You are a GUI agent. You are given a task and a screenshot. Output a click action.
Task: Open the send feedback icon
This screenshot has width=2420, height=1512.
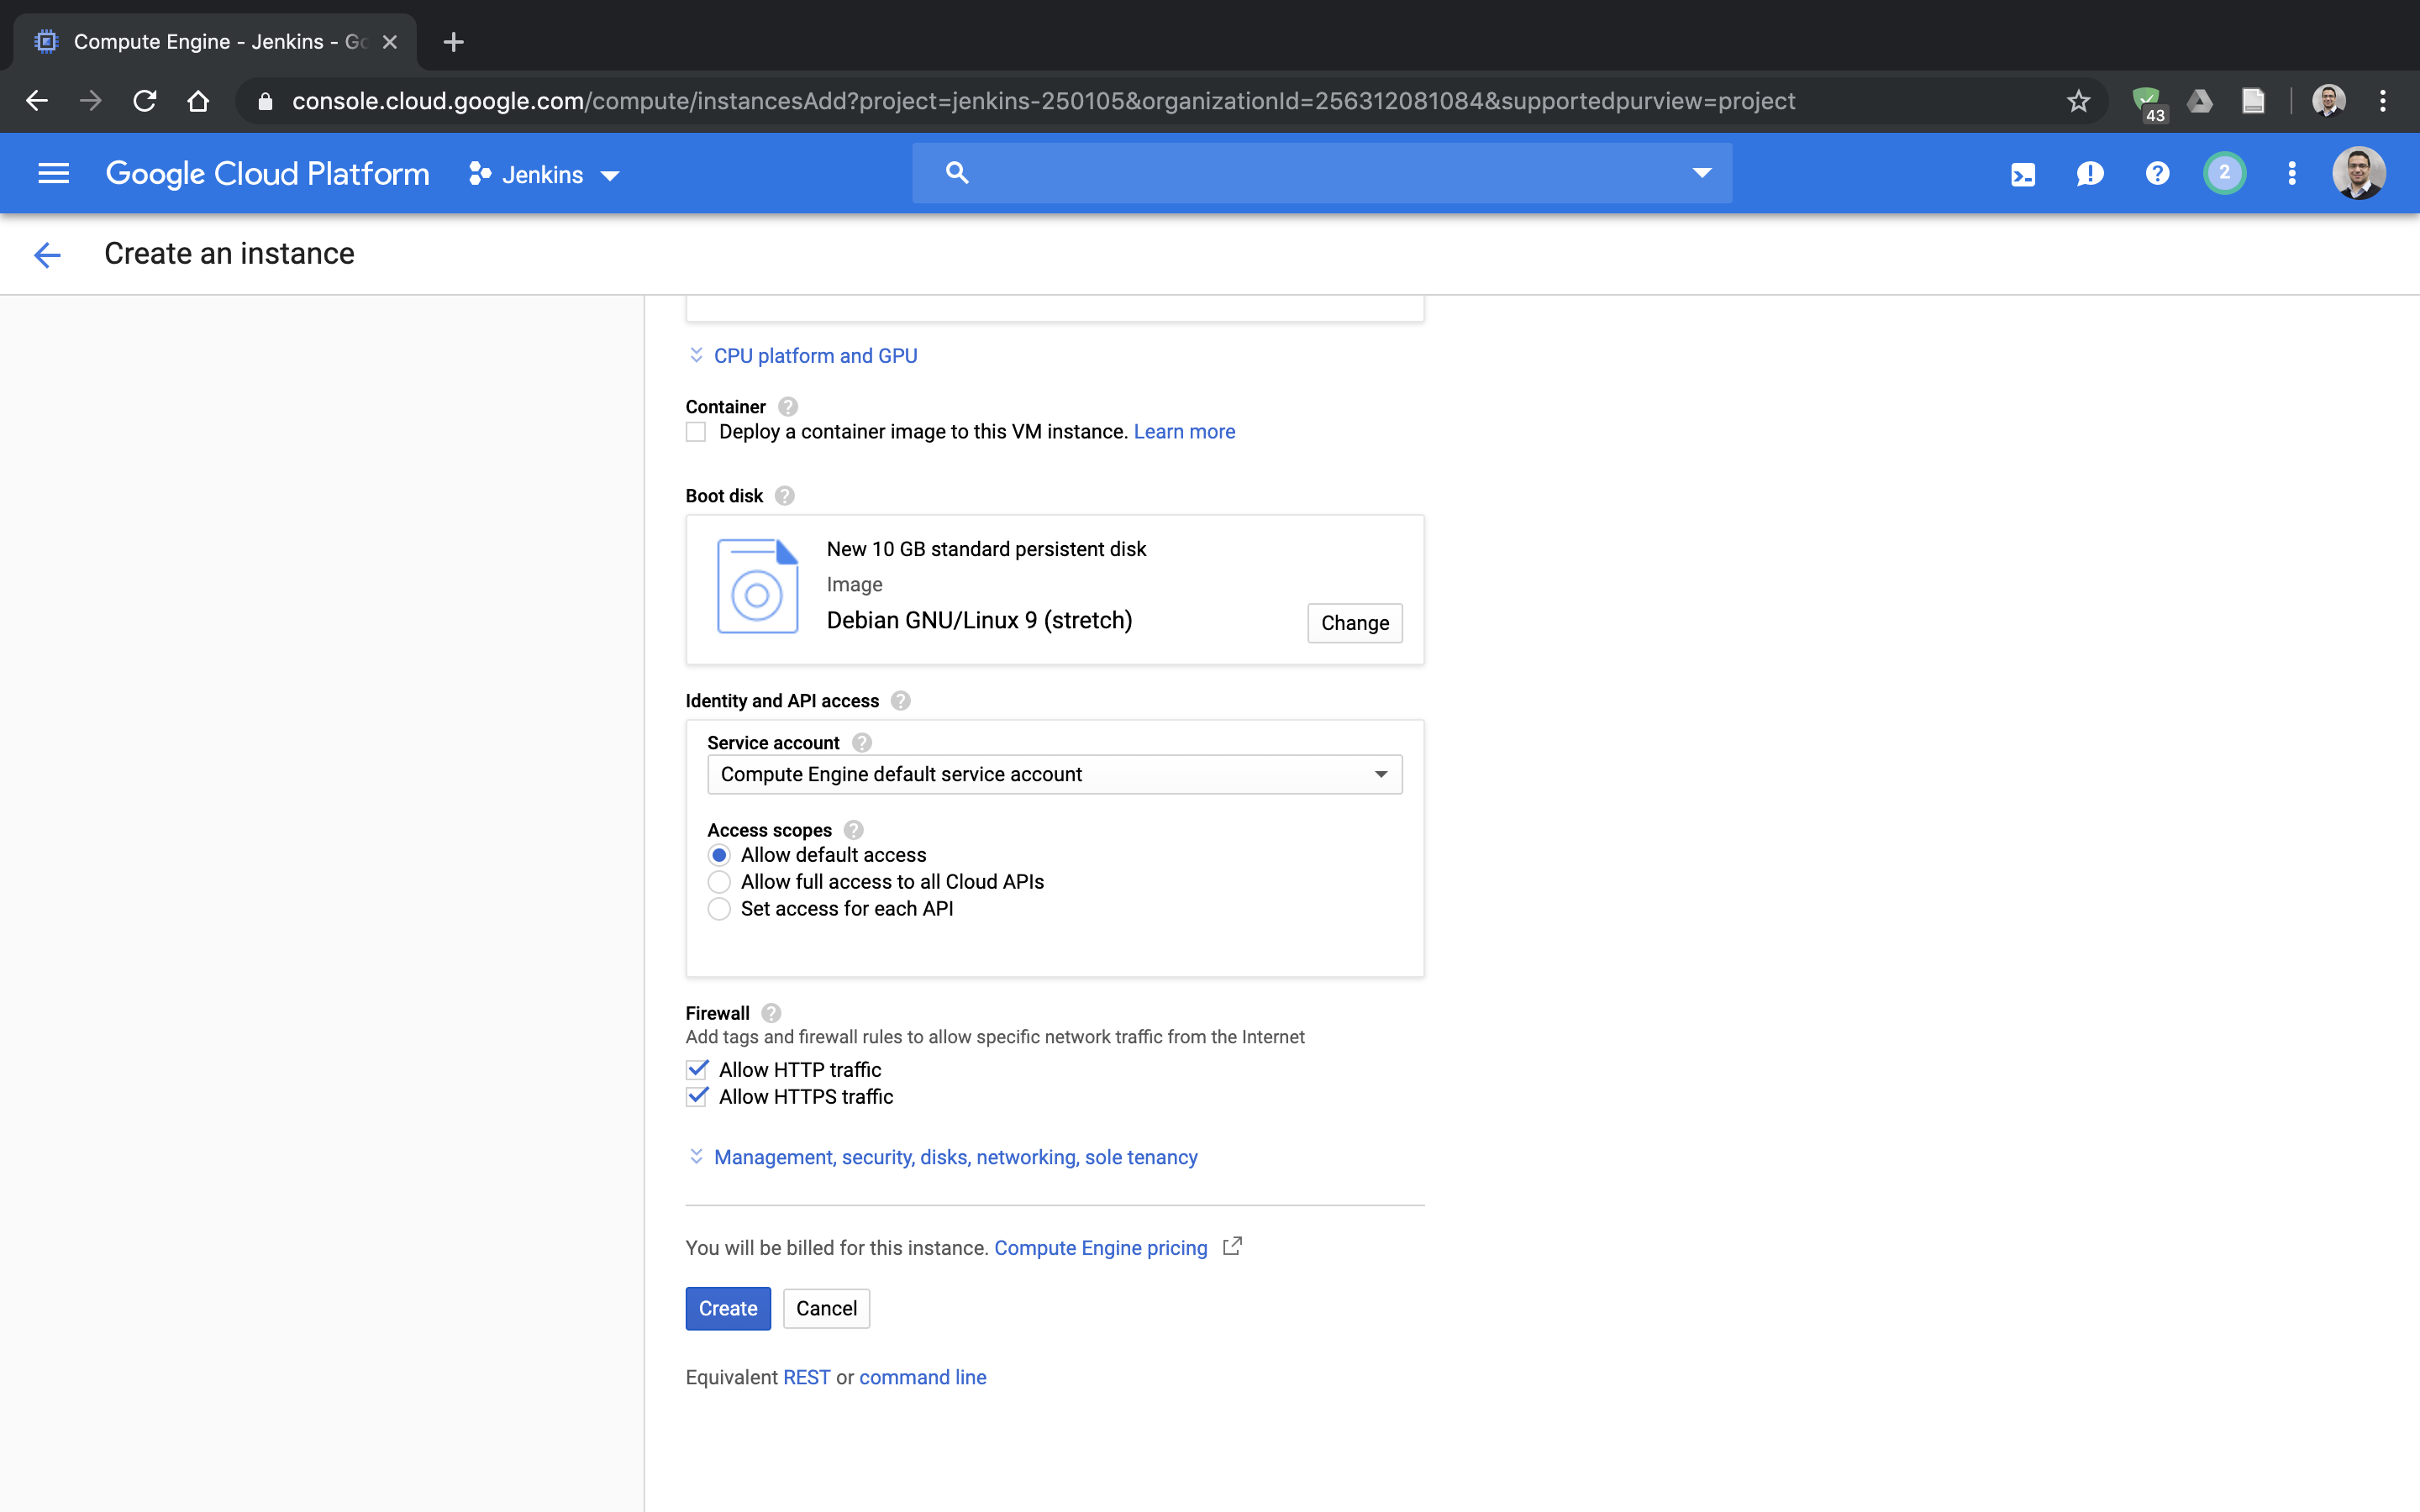2089,175
